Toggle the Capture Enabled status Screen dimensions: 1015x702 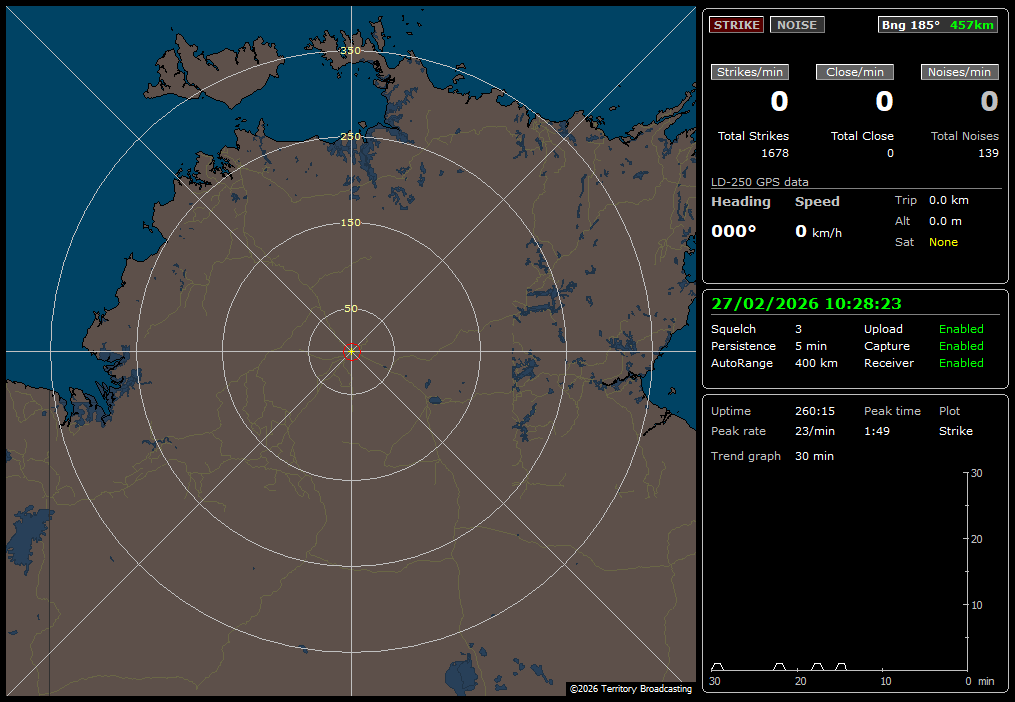tap(960, 346)
